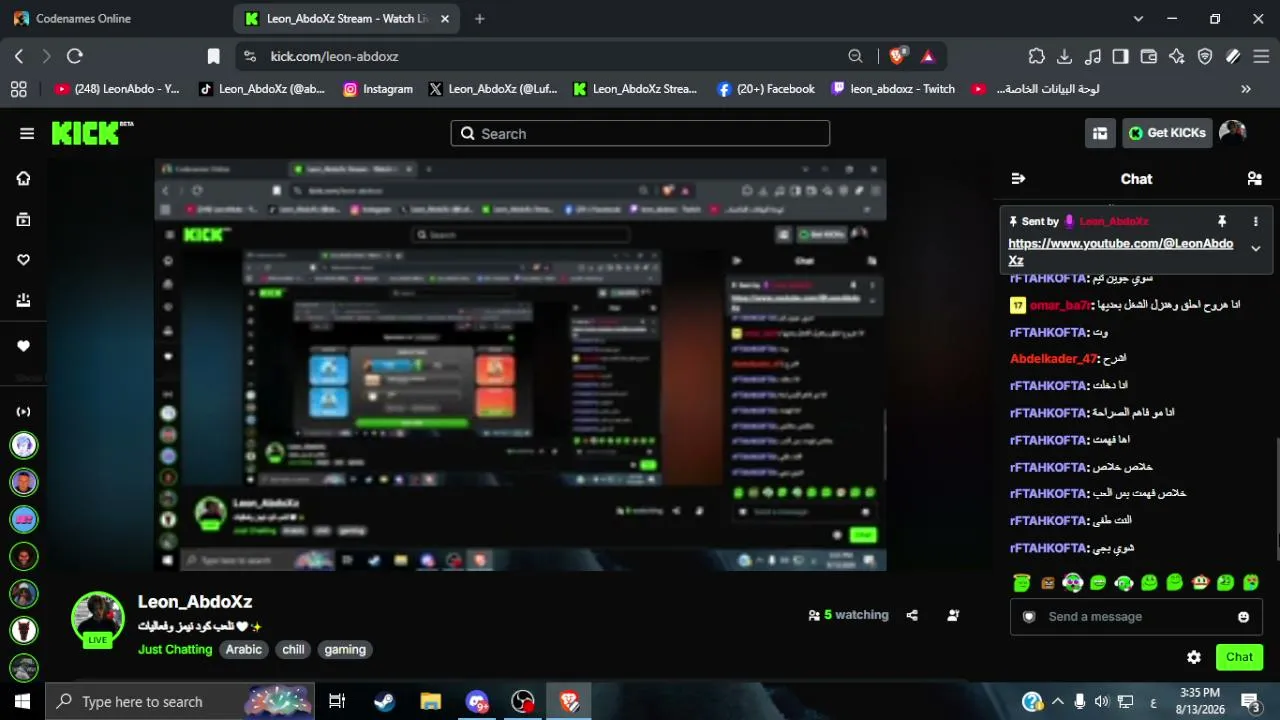
Task: Expand the pinned message chevron
Action: pyautogui.click(x=1256, y=249)
